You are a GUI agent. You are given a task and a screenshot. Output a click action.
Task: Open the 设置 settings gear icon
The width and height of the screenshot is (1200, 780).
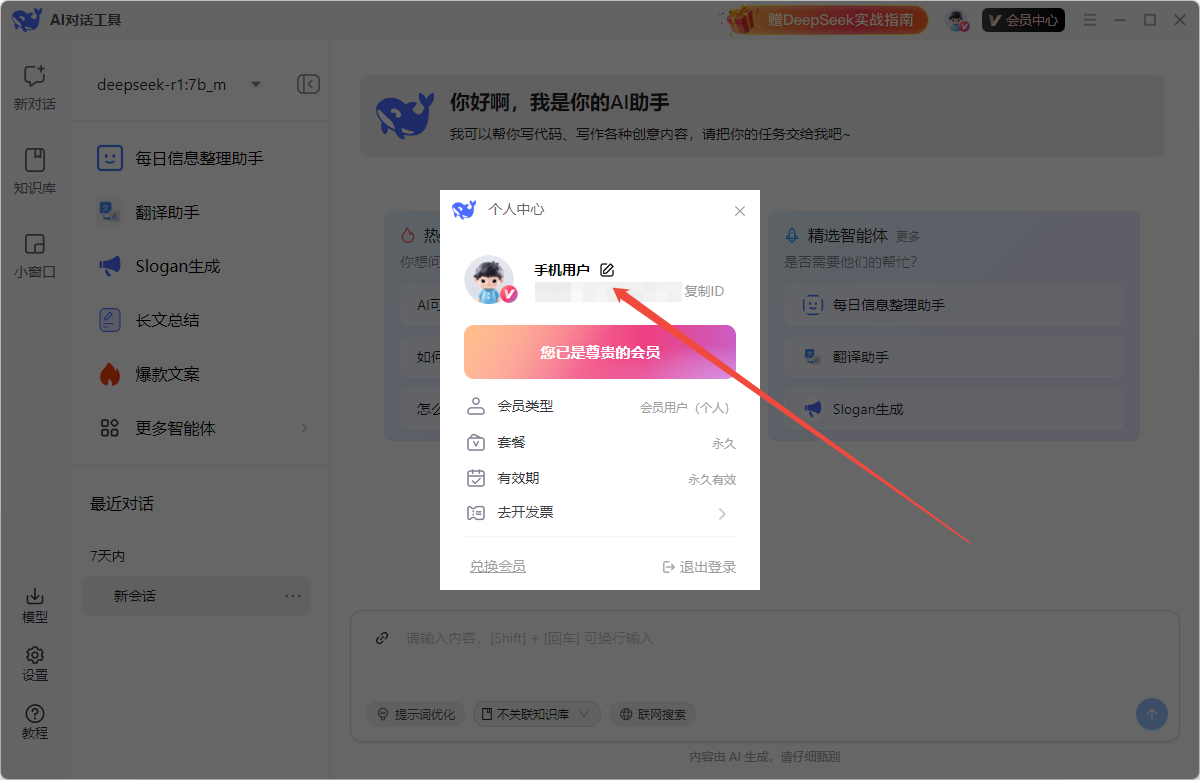pos(35,663)
